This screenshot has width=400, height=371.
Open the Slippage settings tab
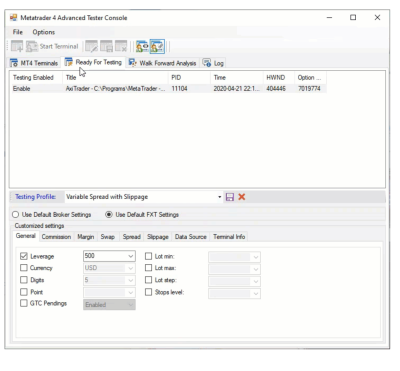(158, 237)
